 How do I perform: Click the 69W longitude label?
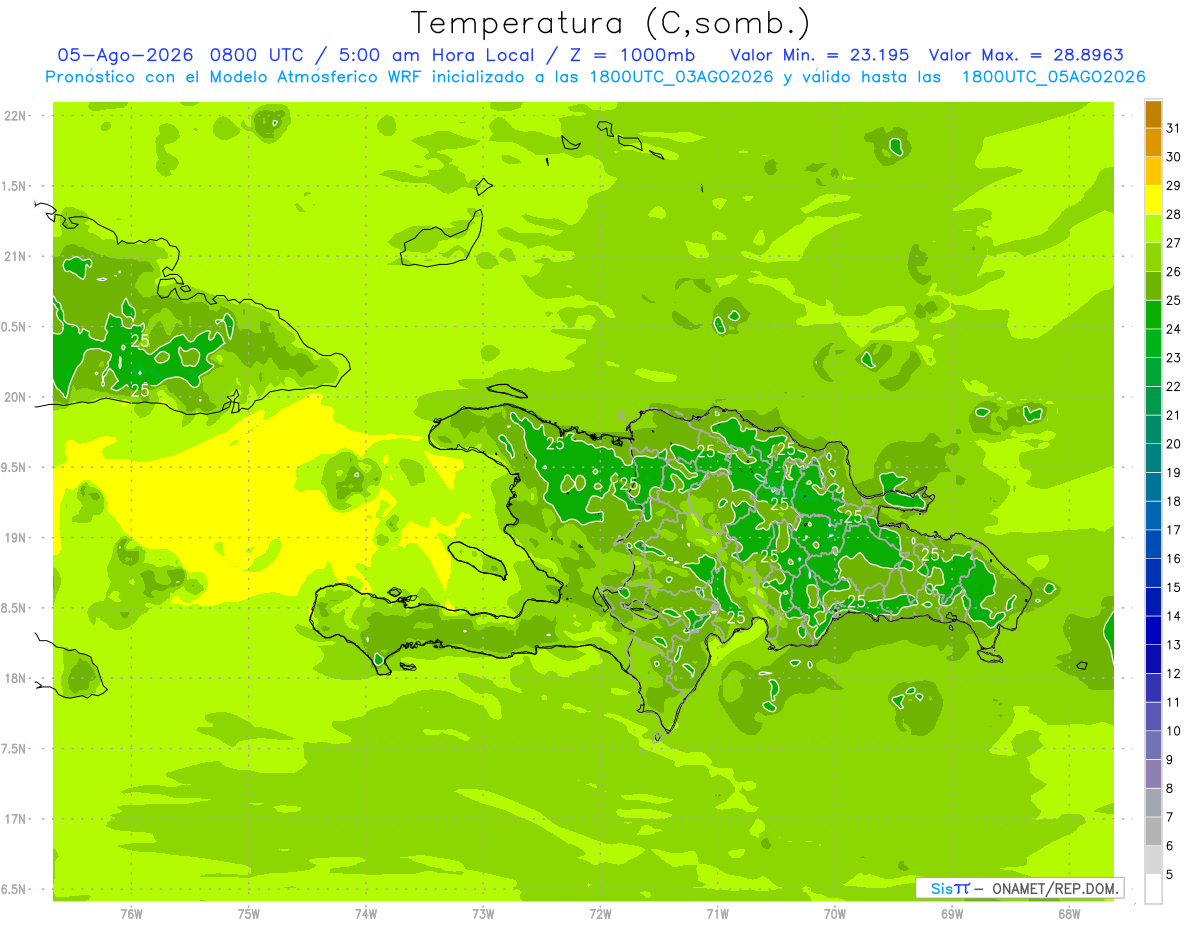coord(952,913)
